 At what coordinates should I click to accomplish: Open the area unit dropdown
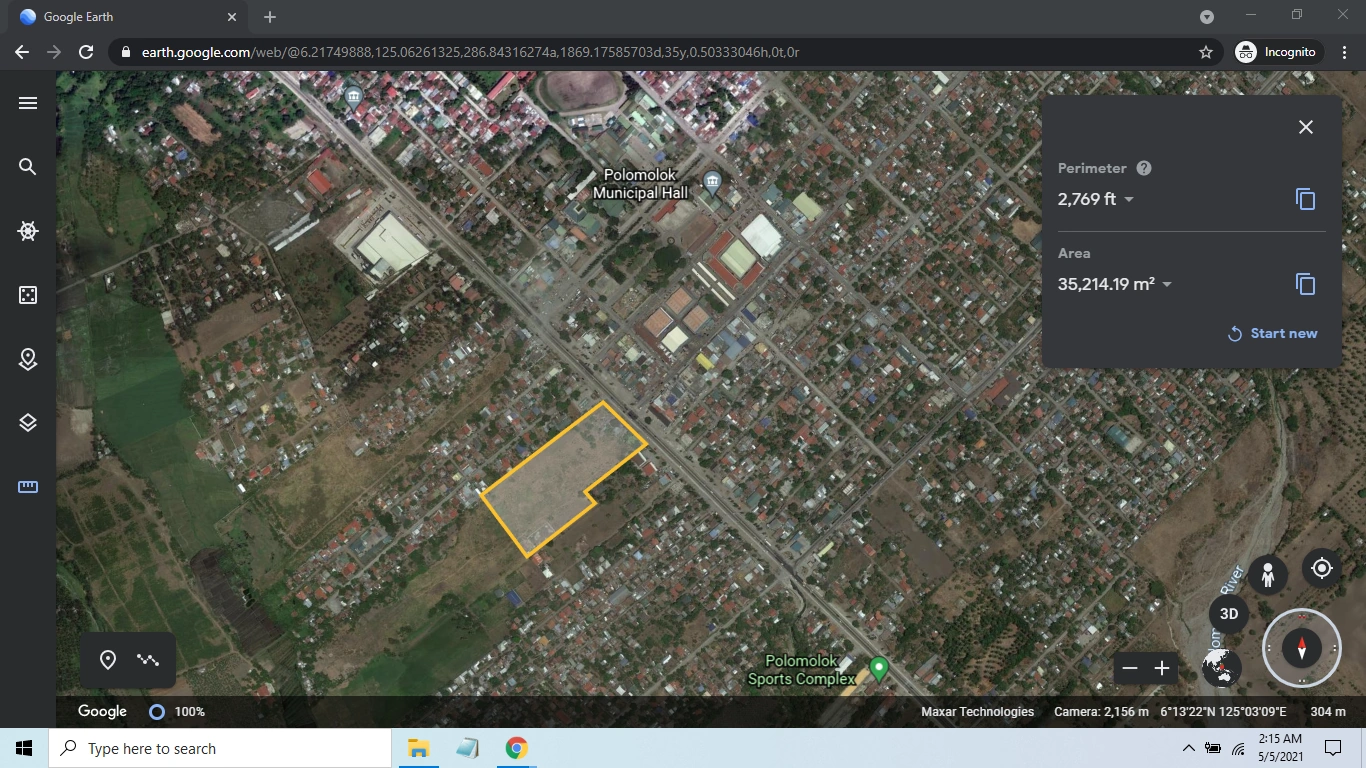1166,285
